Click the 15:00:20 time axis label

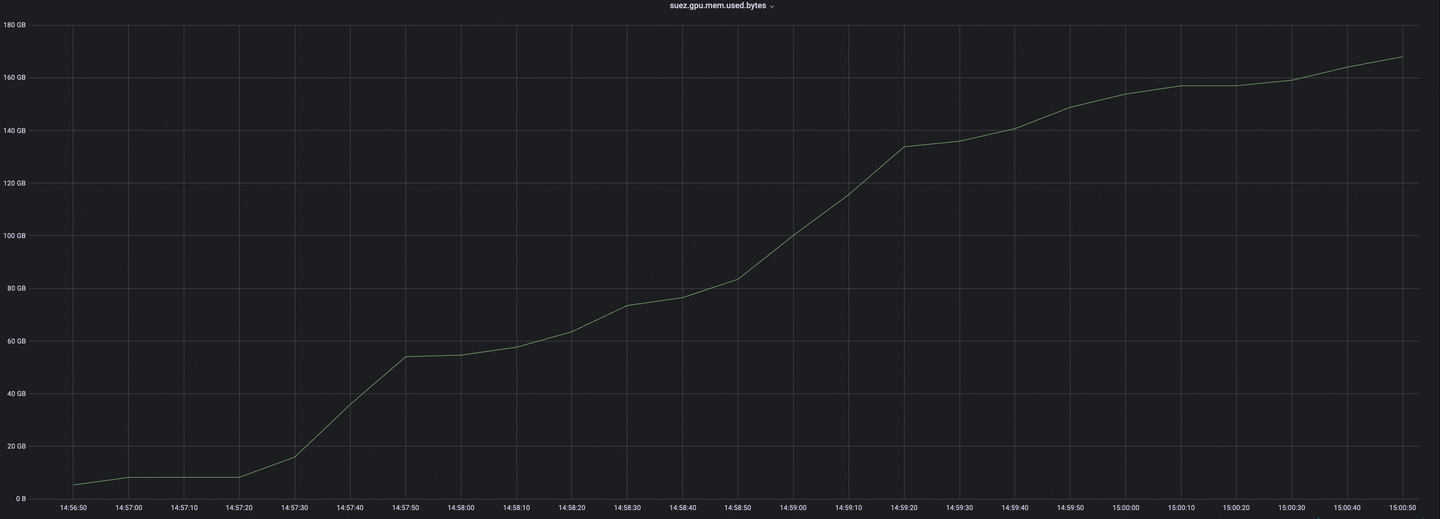(1236, 508)
